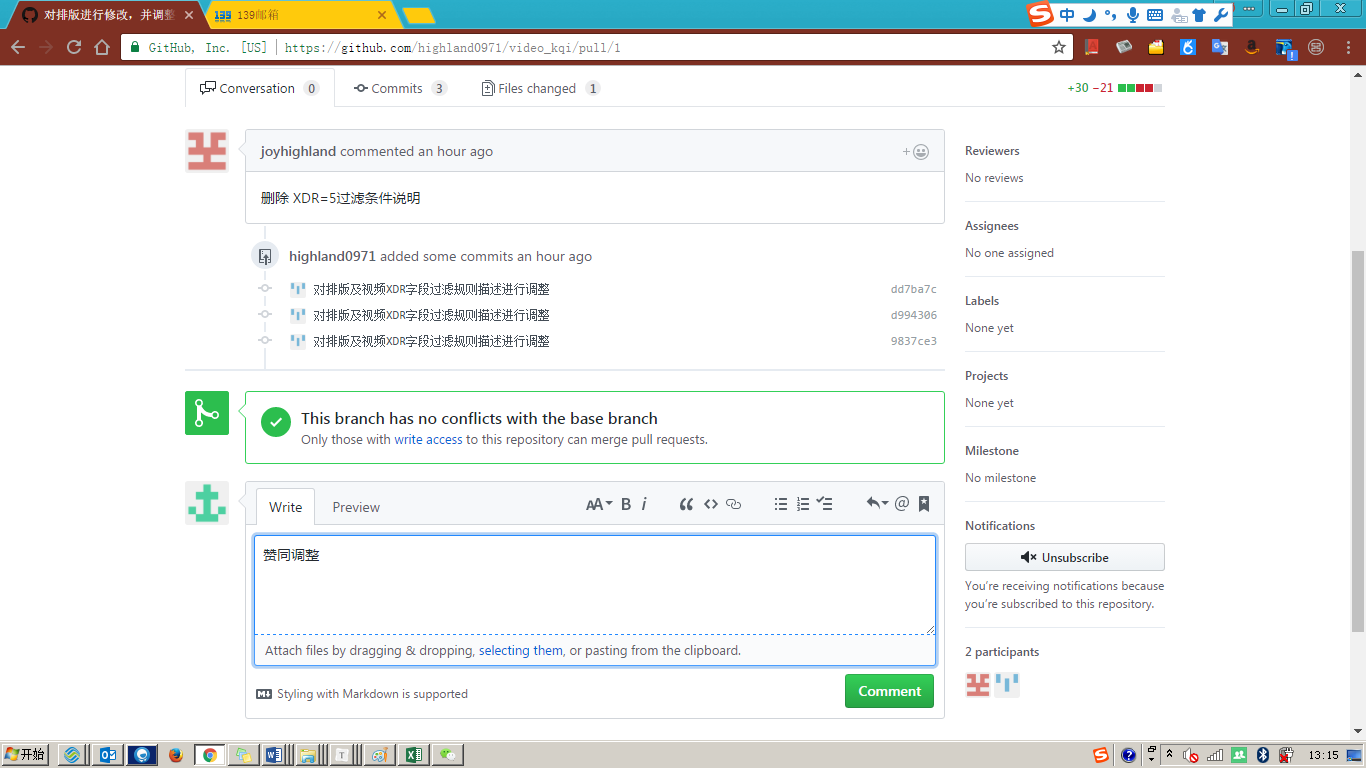Insert a quote block icon
This screenshot has height=768, width=1366.
[x=686, y=504]
